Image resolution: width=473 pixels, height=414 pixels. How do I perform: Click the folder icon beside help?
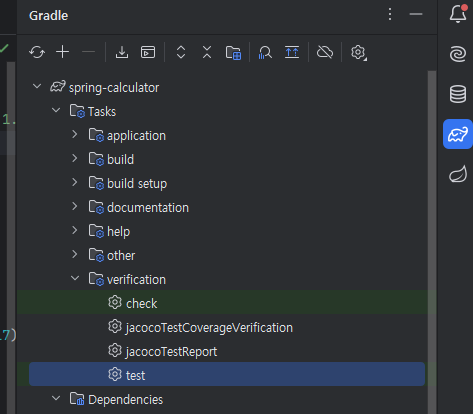coord(96,231)
